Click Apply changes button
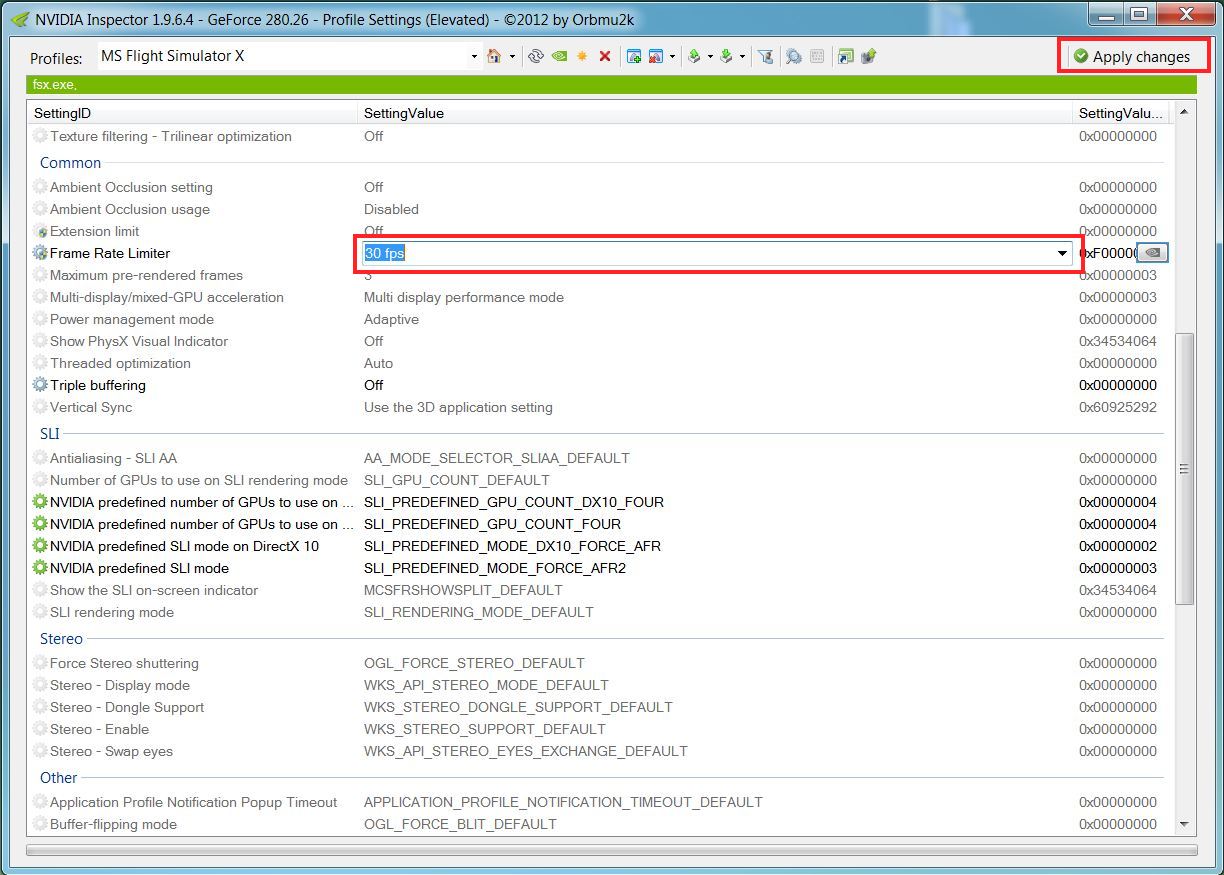This screenshot has height=875, width=1224. coord(1133,56)
